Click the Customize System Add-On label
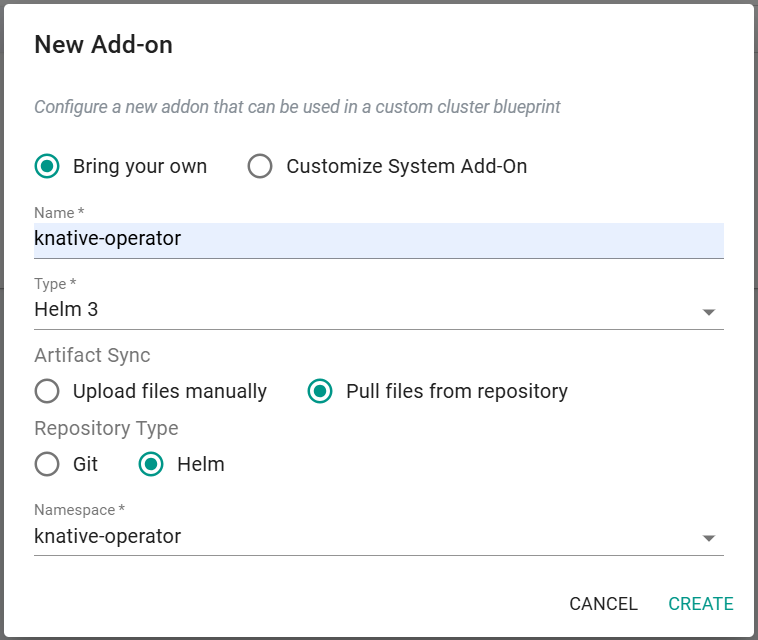Viewport: 758px width, 640px height. pyautogui.click(x=407, y=166)
